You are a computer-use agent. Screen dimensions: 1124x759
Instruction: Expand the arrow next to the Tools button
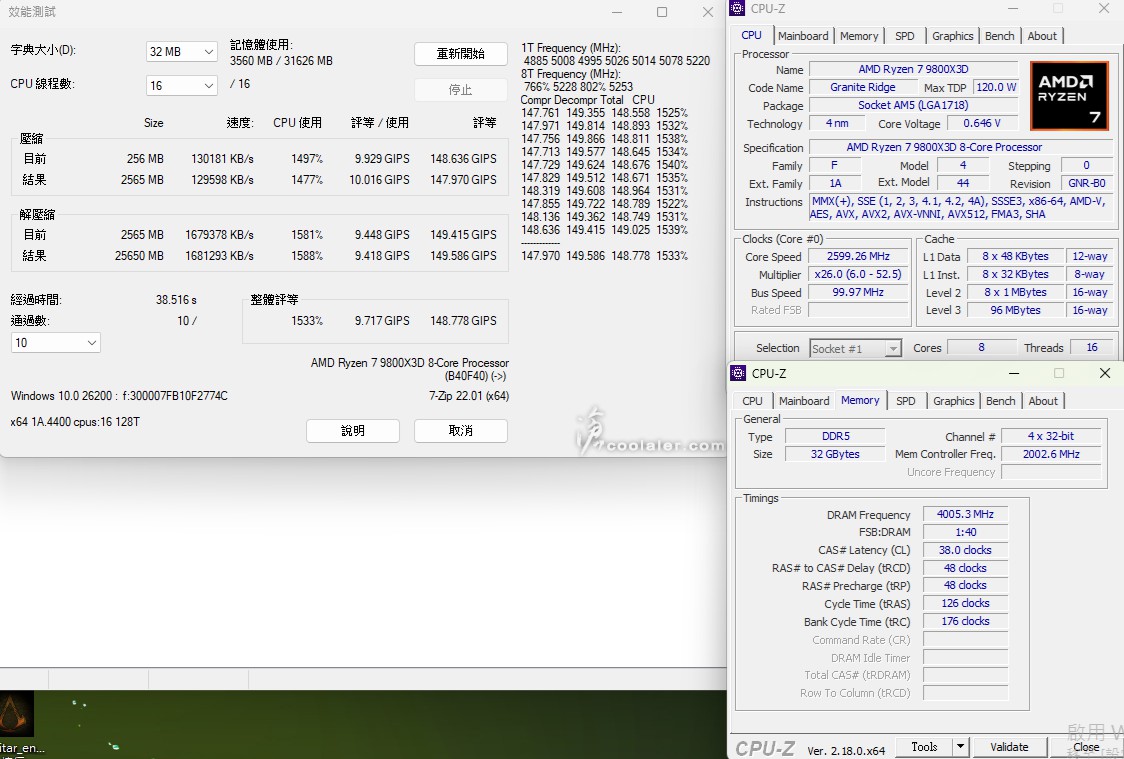pos(960,747)
